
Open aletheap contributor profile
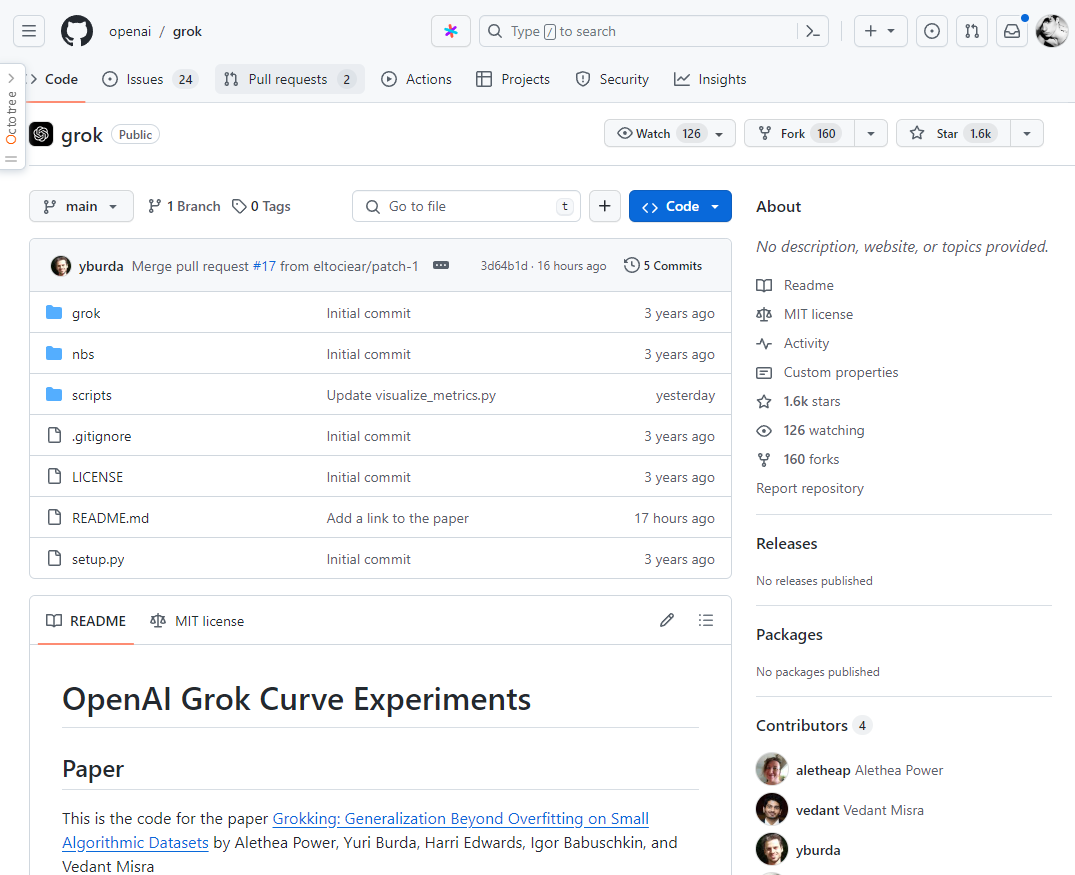tap(823, 770)
